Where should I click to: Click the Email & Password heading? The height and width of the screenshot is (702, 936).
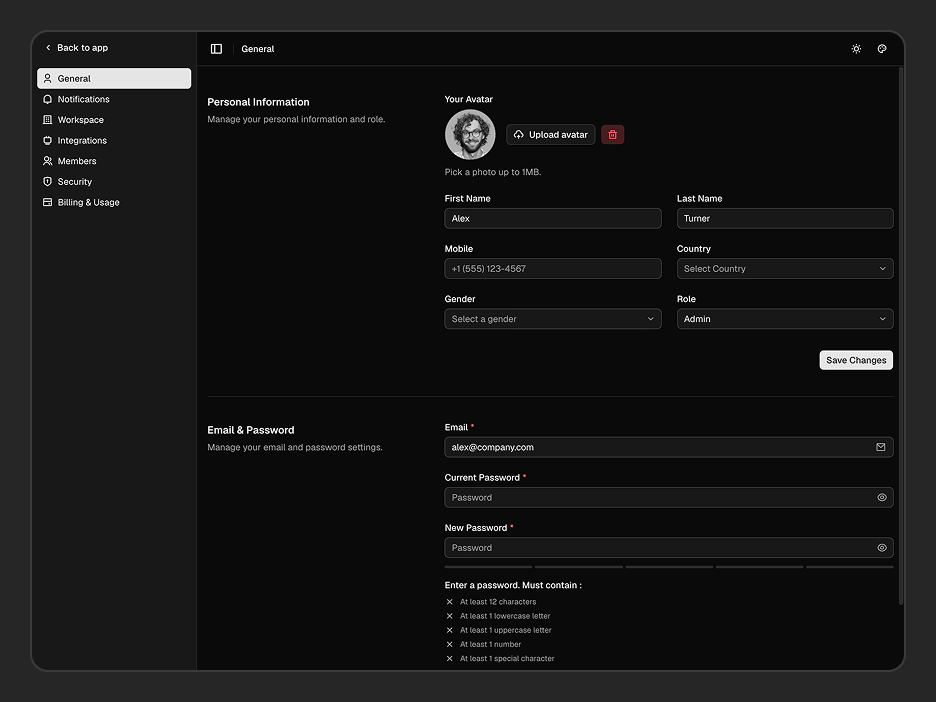click(x=251, y=430)
